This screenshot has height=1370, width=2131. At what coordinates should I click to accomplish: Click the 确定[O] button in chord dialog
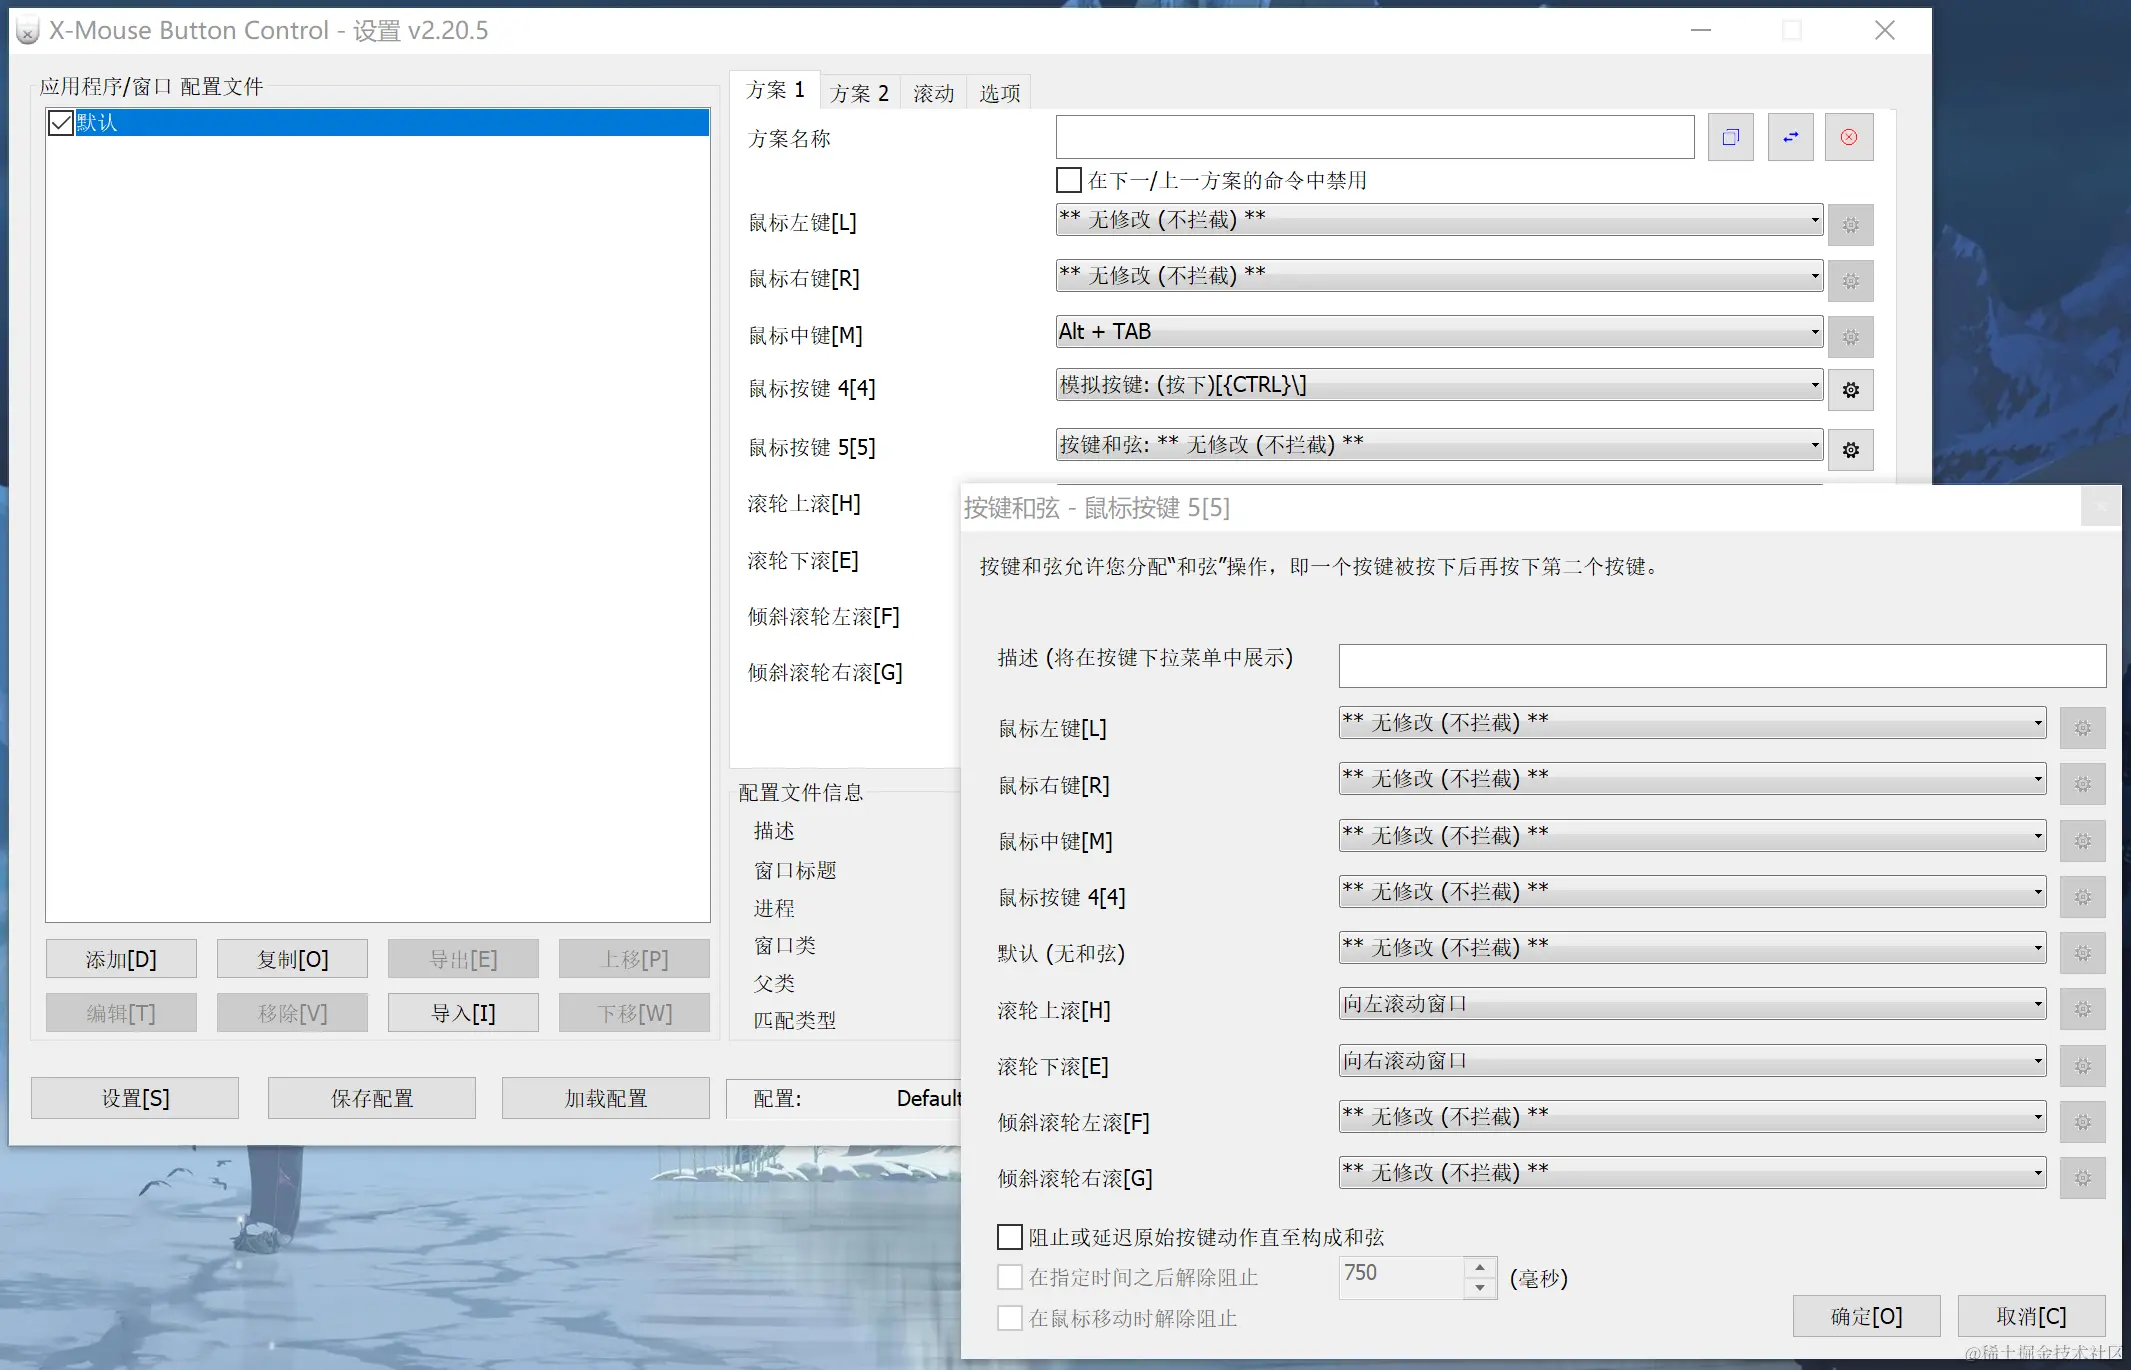click(x=1866, y=1315)
